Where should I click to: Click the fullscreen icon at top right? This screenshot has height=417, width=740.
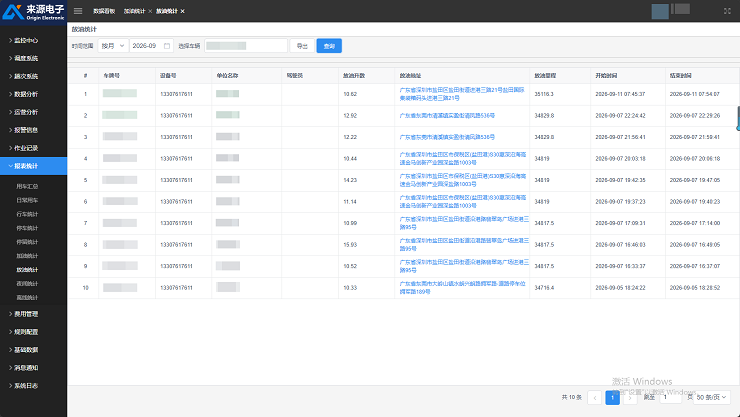coord(727,11)
